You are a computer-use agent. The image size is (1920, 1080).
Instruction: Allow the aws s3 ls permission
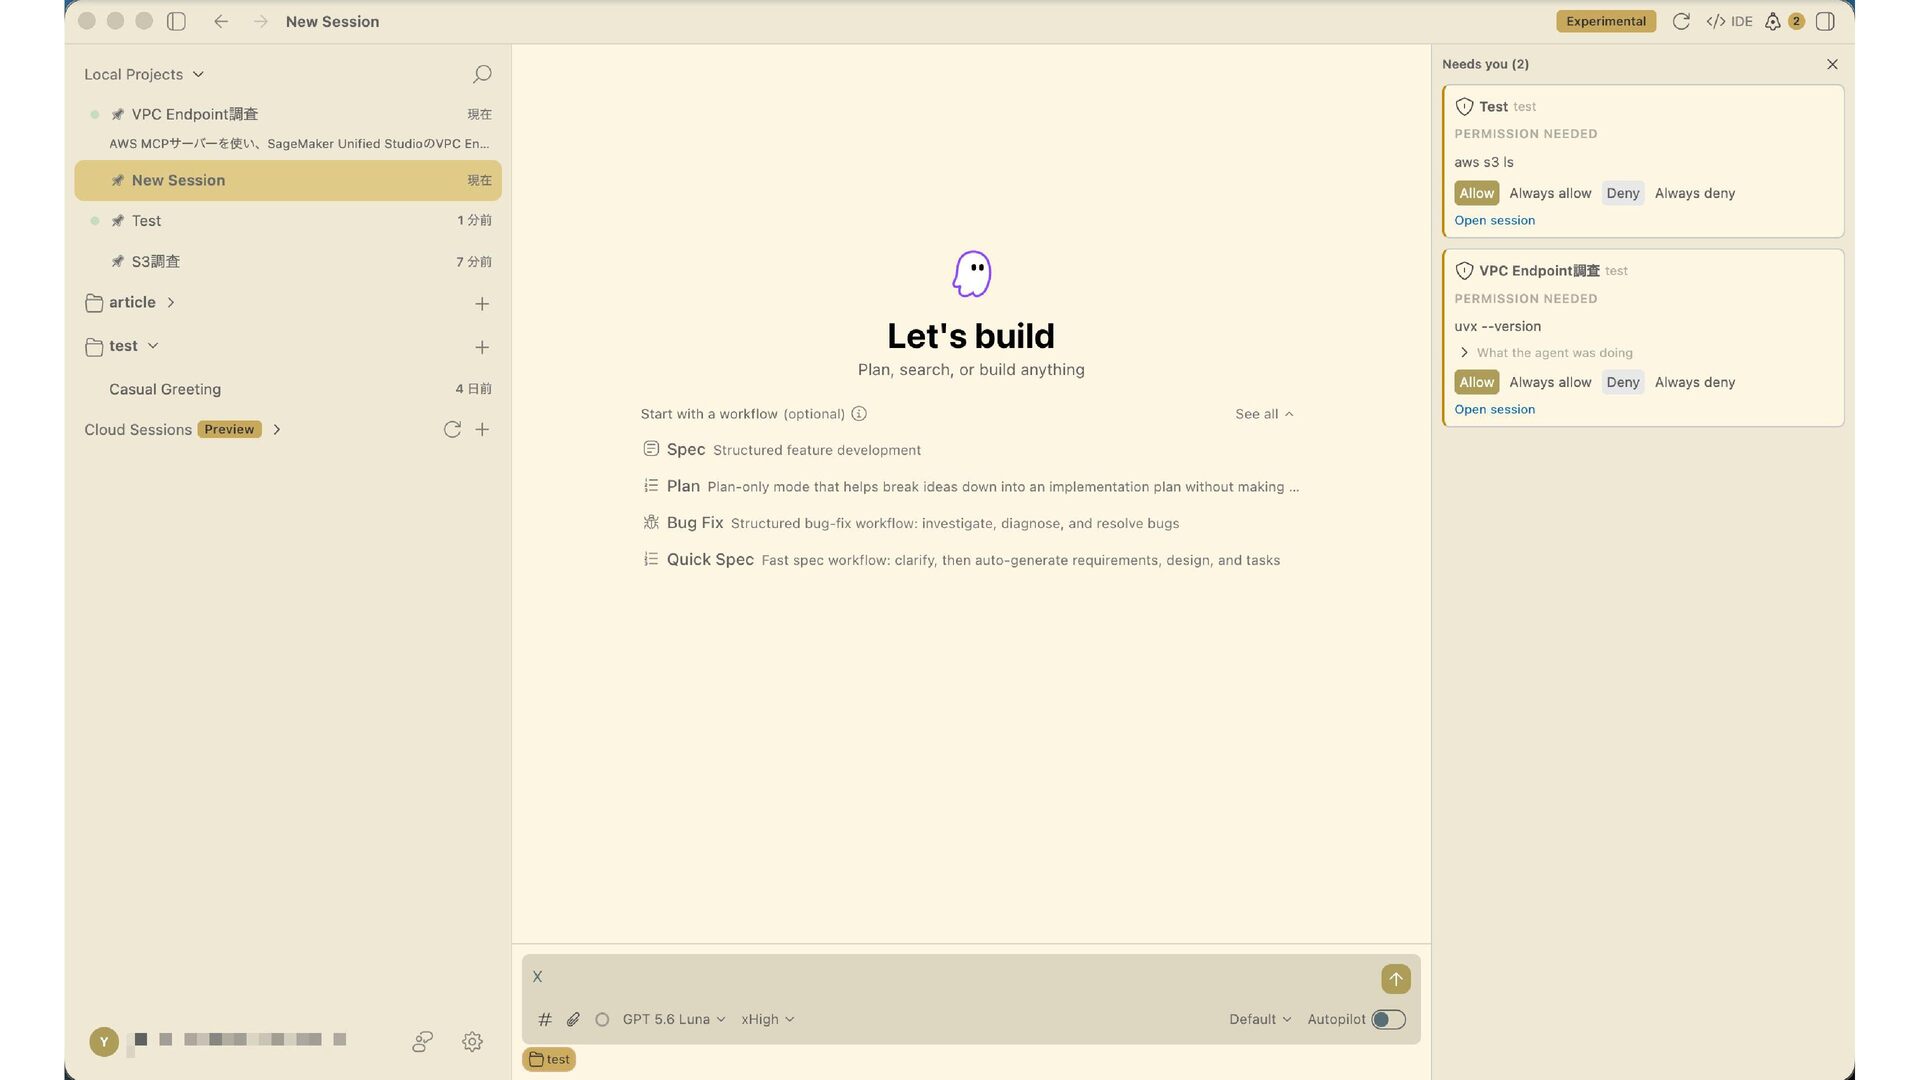1476,193
